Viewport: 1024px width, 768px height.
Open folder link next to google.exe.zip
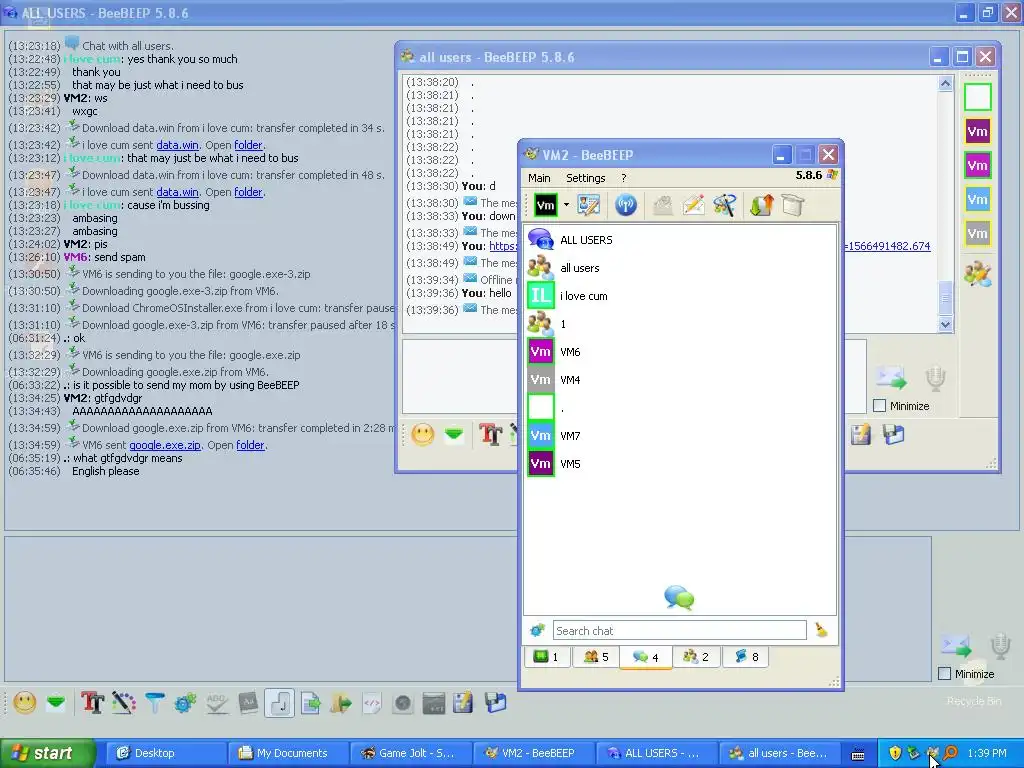[x=250, y=445]
